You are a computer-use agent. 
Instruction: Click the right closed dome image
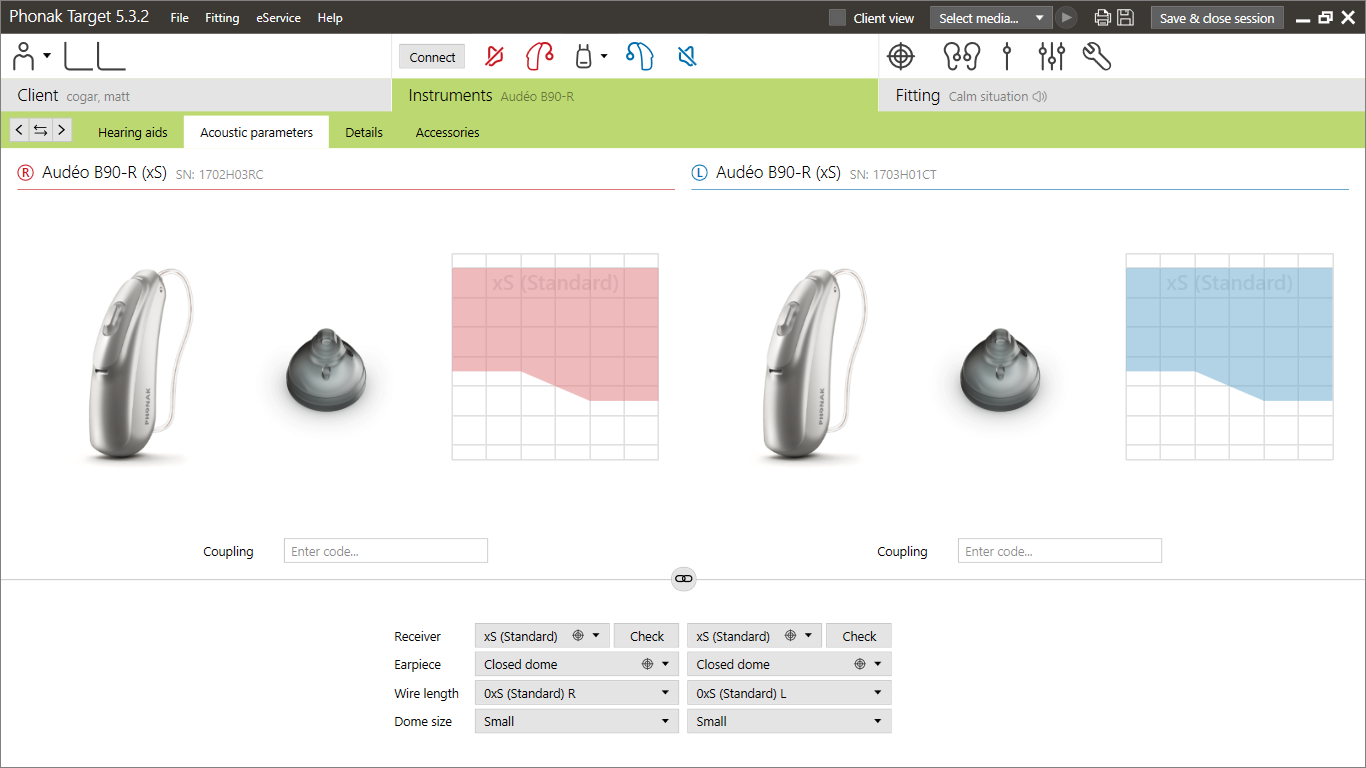pyautogui.click(x=326, y=372)
